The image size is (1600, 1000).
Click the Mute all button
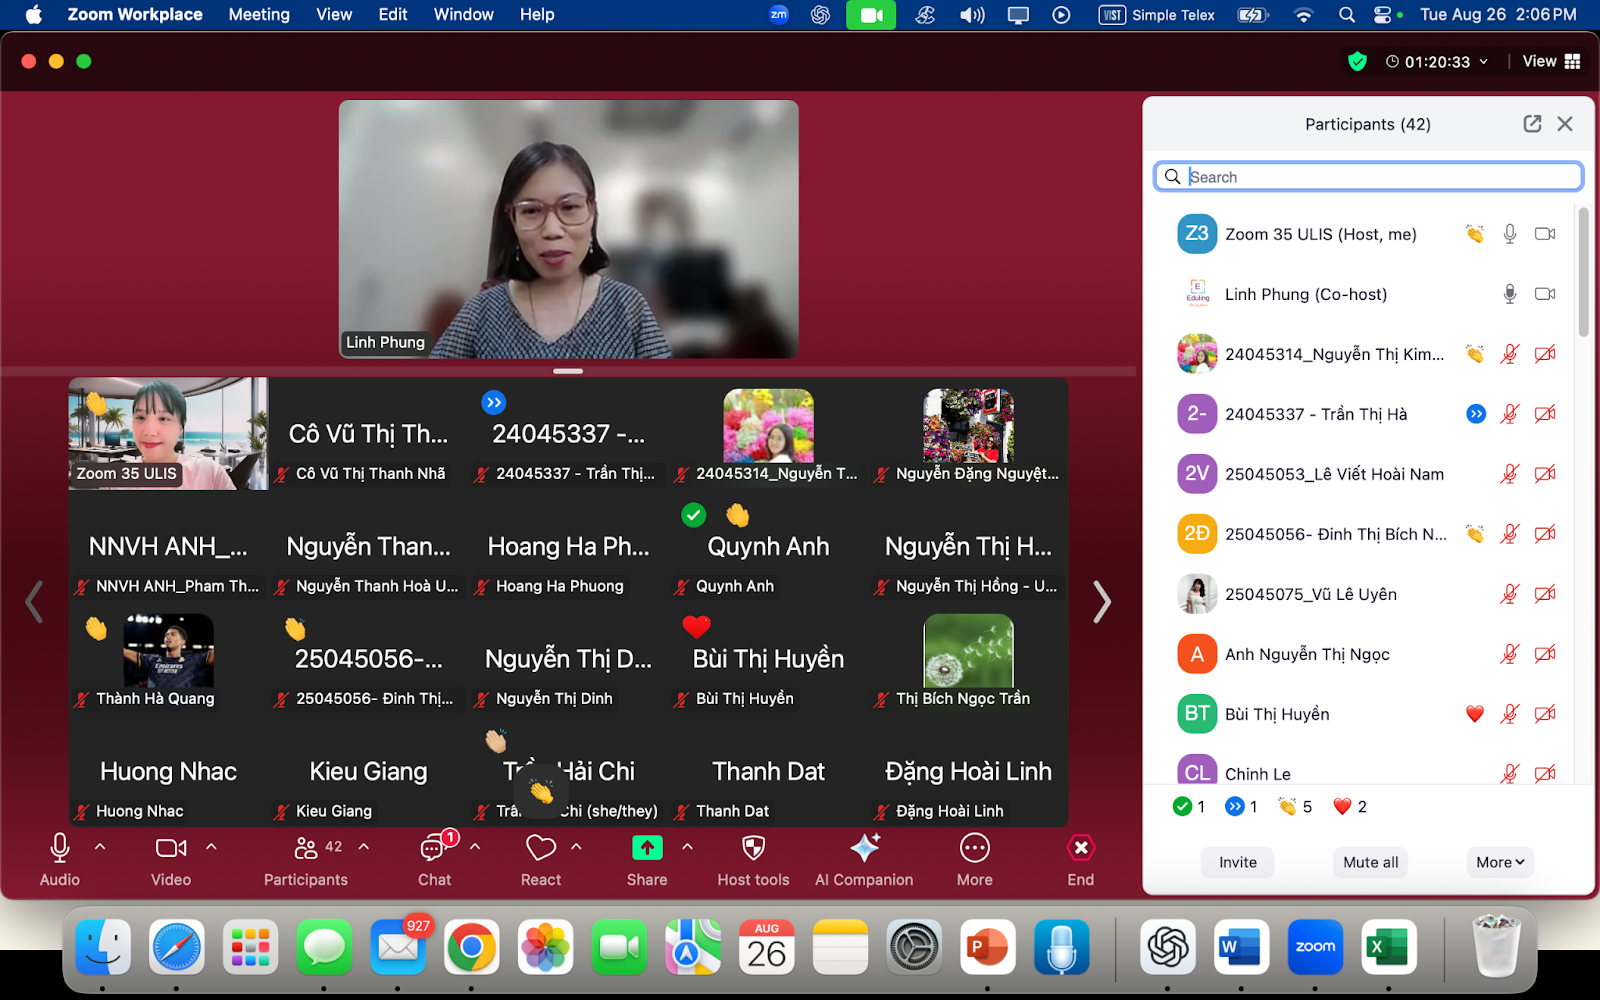pos(1370,862)
